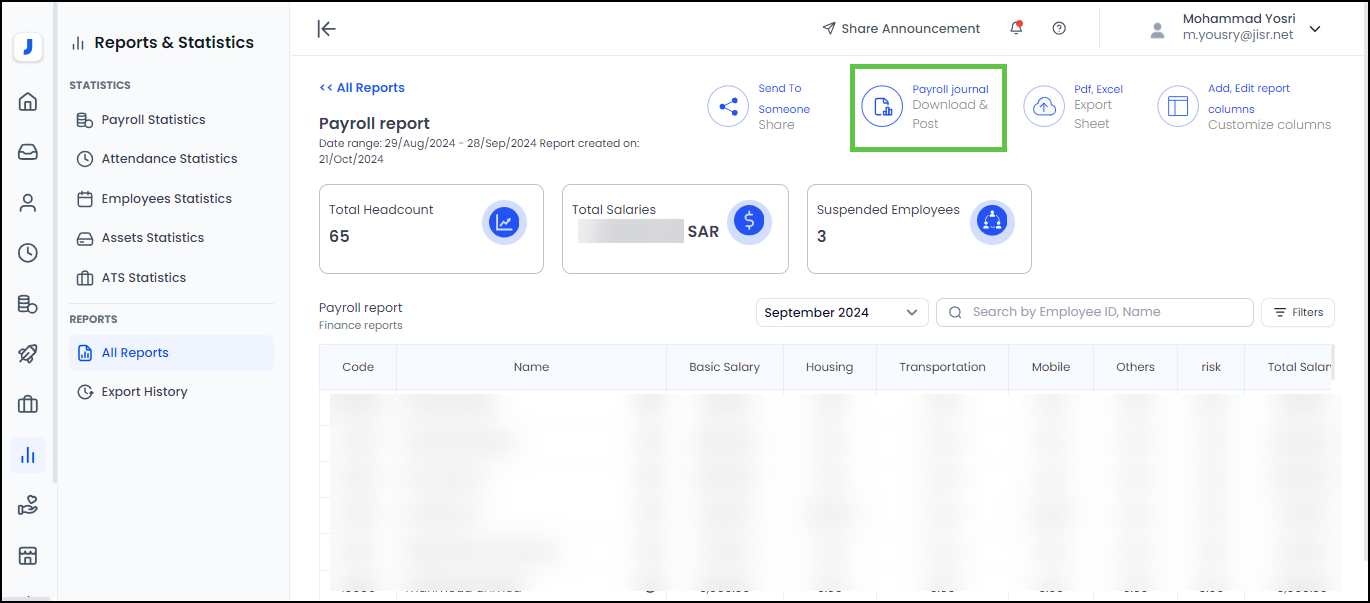Viewport: 1370px width, 603px height.
Task: Open the clock attendance icon in rail
Action: tap(28, 253)
